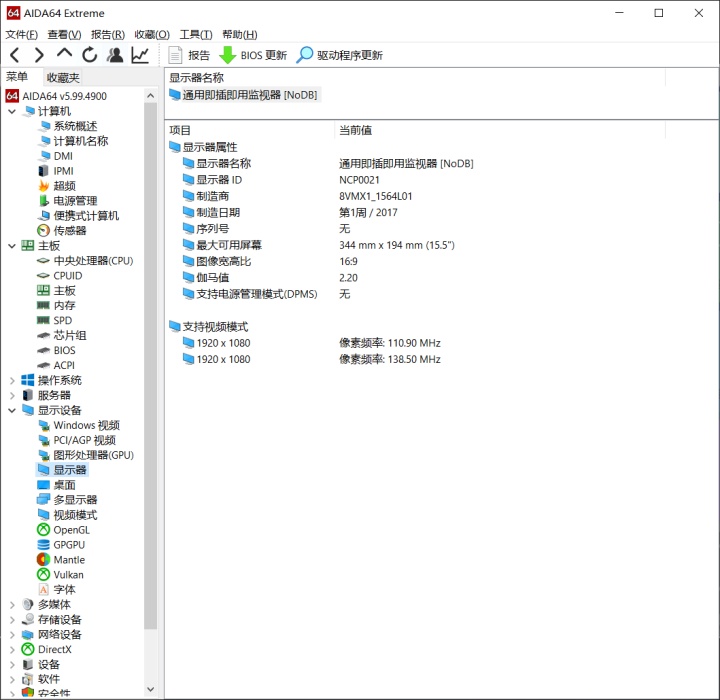Open the 查看(V) menu
Image resolution: width=720 pixels, height=700 pixels.
pyautogui.click(x=64, y=34)
